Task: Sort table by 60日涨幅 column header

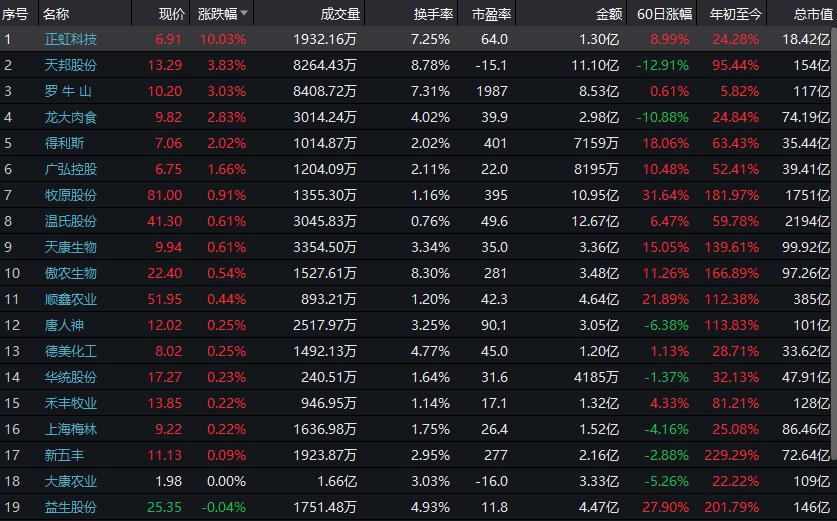Action: click(665, 14)
